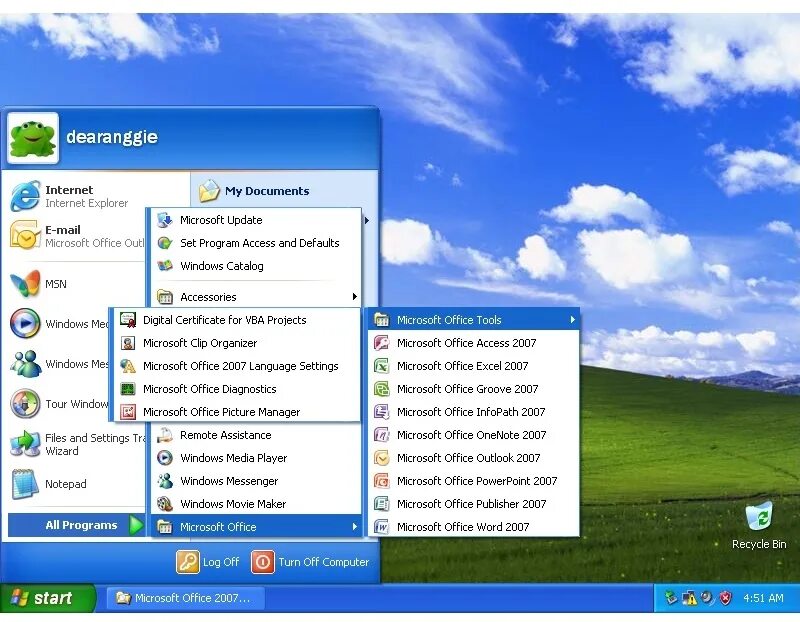Choose Microsoft Office Word 2007 entry
This screenshot has height=622, width=800.
(473, 527)
